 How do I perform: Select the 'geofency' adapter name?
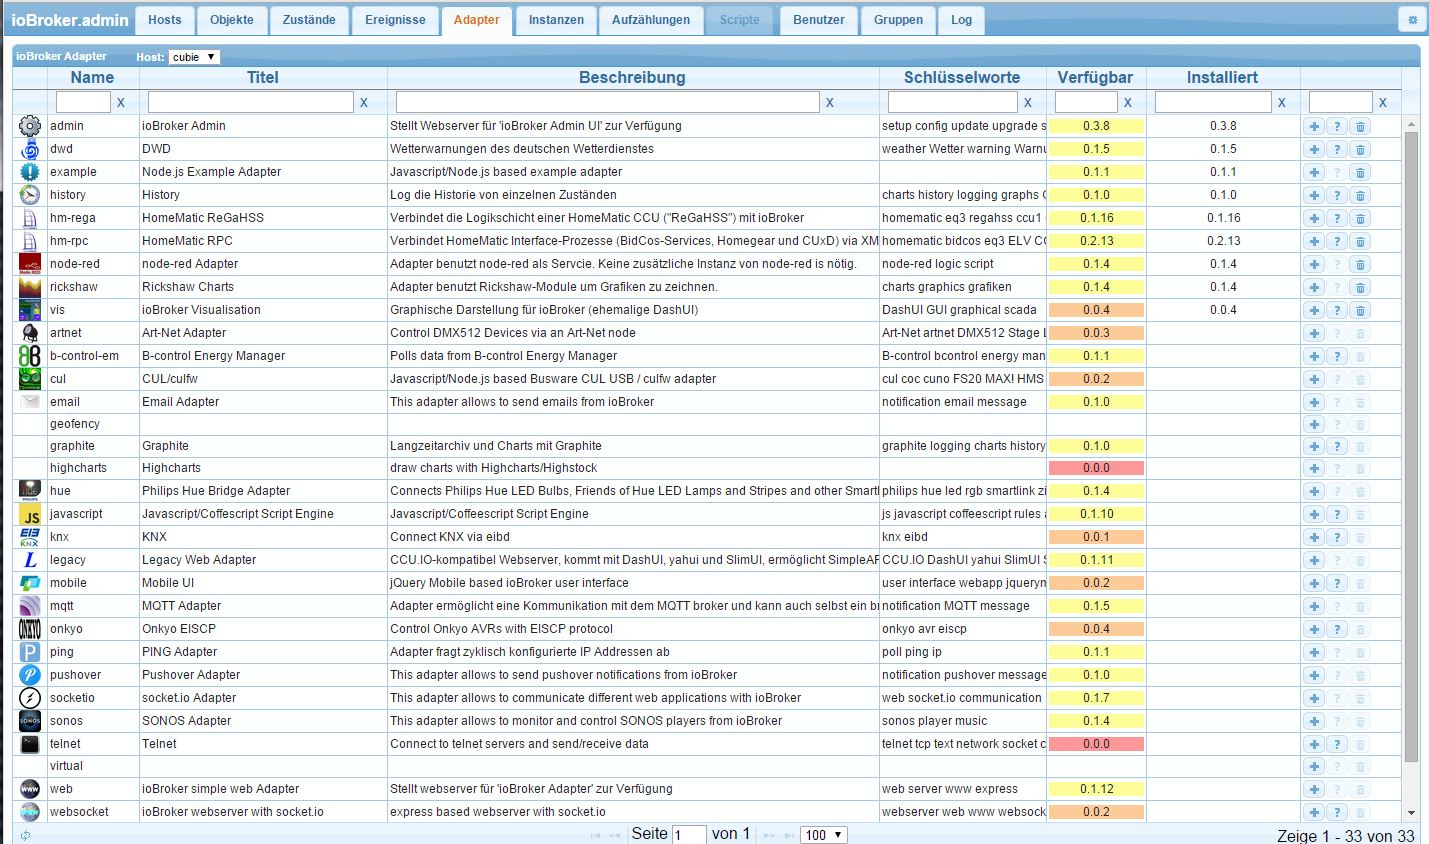click(x=75, y=424)
